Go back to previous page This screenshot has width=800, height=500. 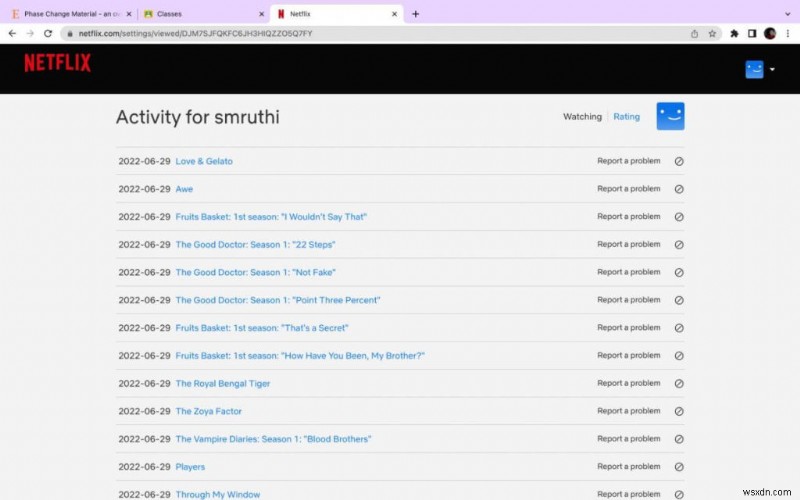(12, 34)
